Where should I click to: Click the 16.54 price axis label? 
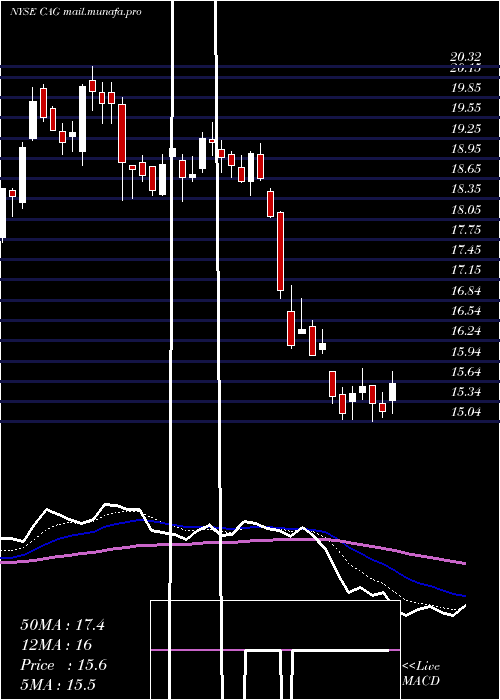(466, 310)
